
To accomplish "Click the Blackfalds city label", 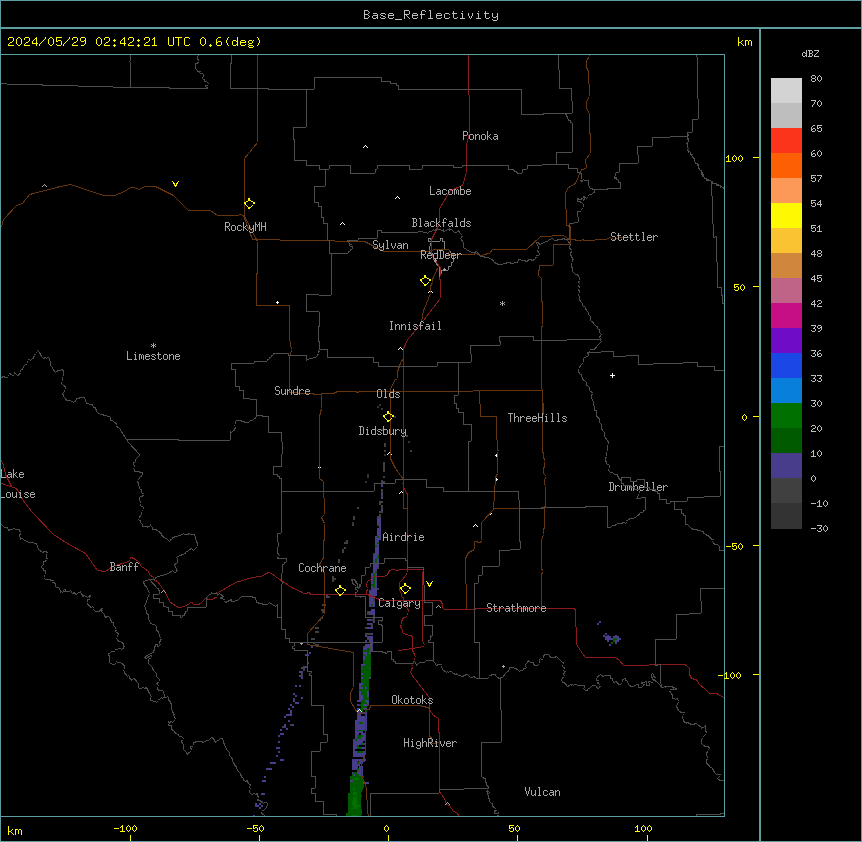I will tap(441, 223).
